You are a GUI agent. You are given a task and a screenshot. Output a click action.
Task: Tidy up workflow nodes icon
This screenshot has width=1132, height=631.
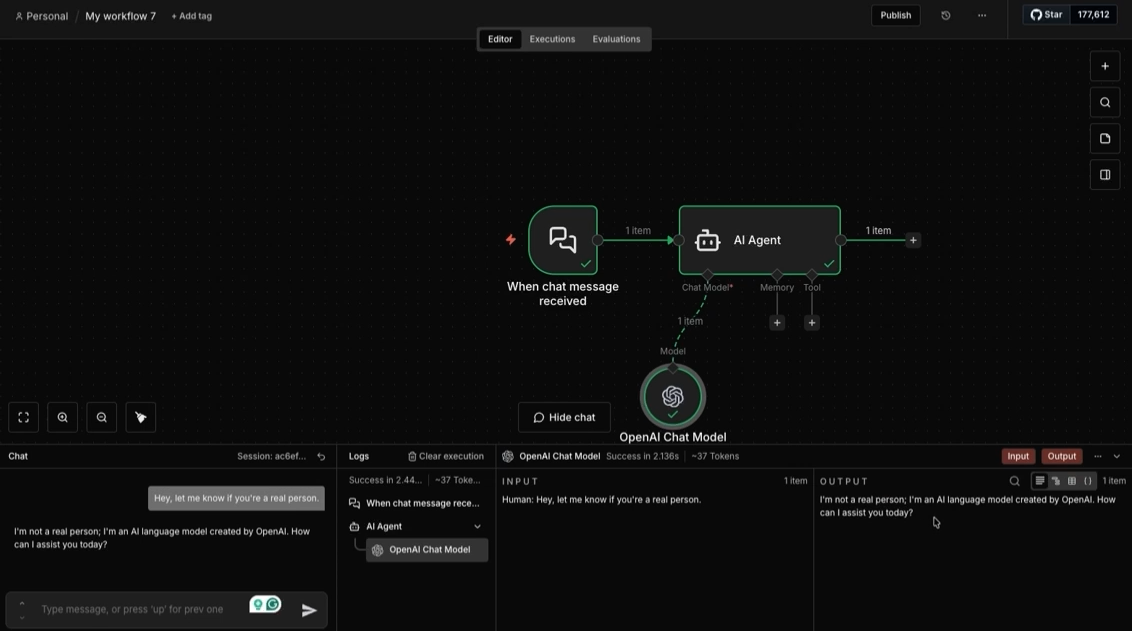(141, 417)
